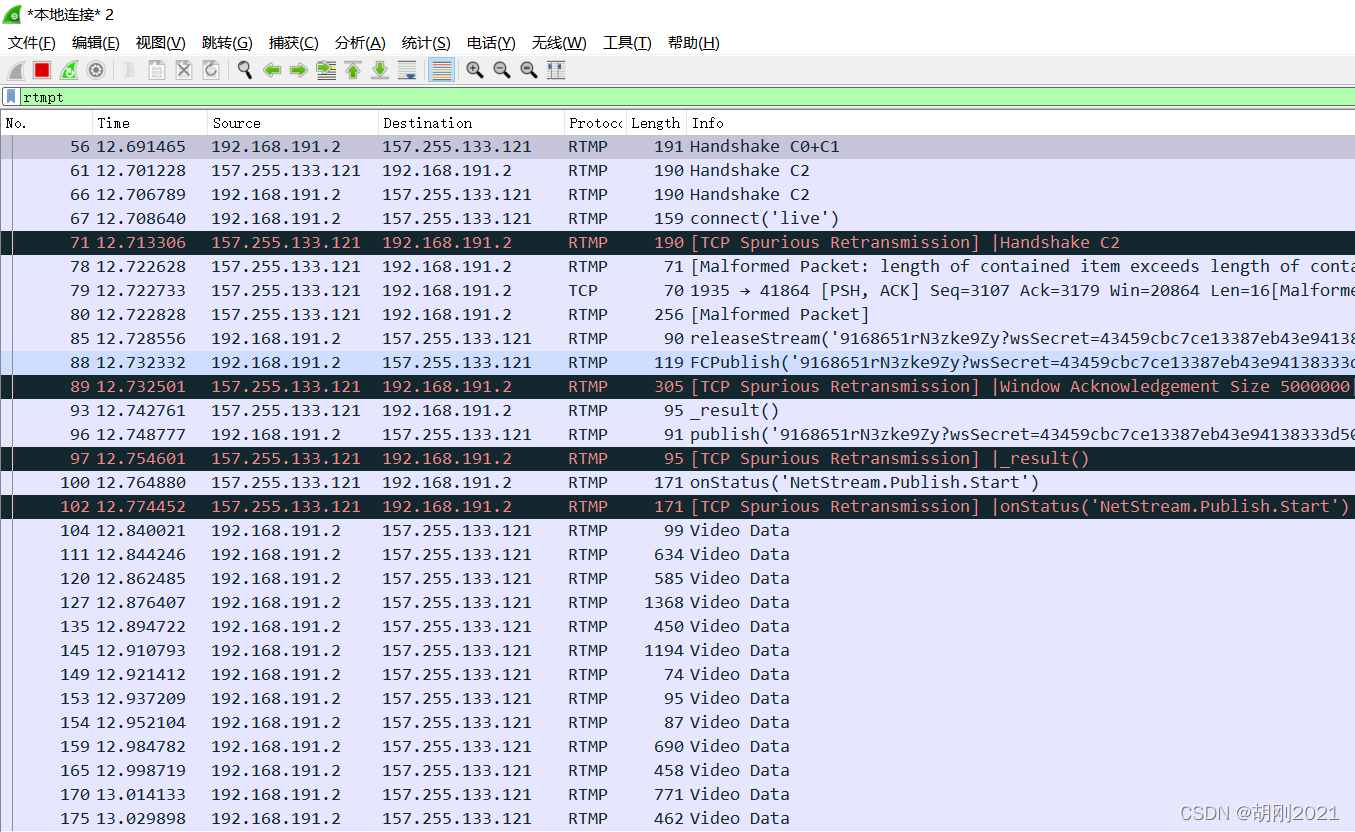The height and width of the screenshot is (832, 1355).
Task: Stop the running capture with red square
Action: pos(42,70)
